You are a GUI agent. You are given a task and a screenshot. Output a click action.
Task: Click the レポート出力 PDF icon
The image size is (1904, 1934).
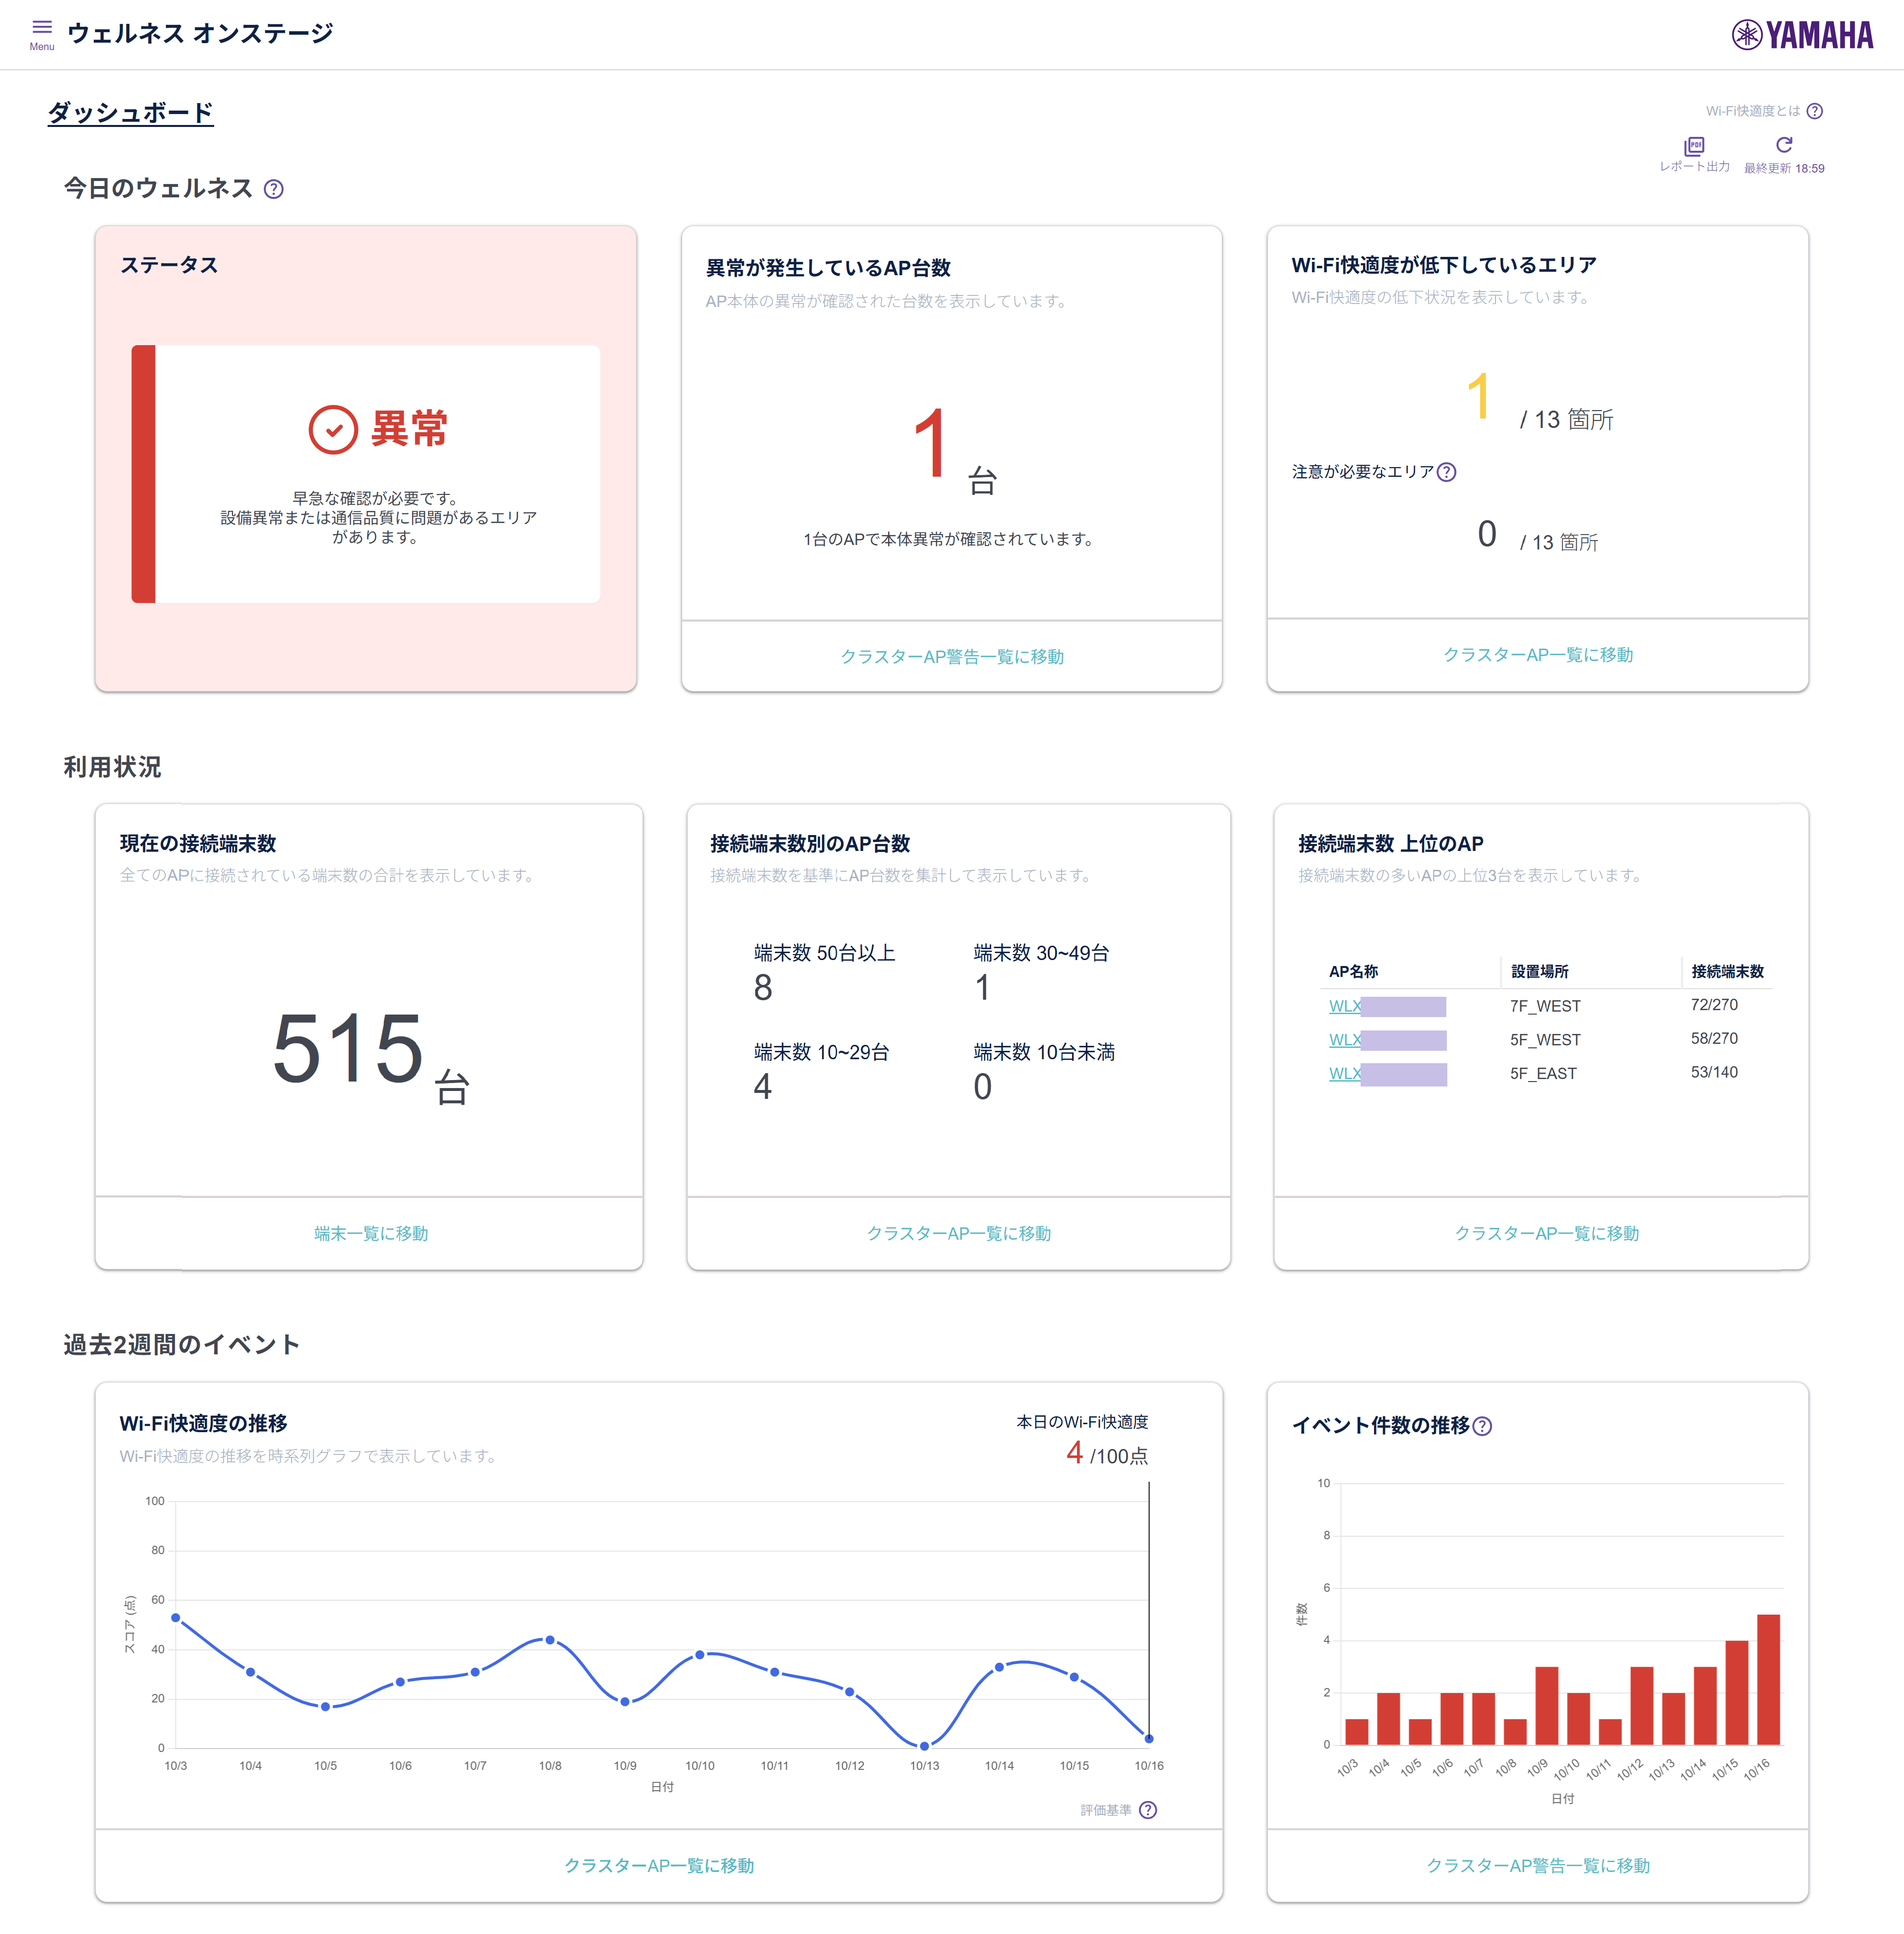(1694, 147)
